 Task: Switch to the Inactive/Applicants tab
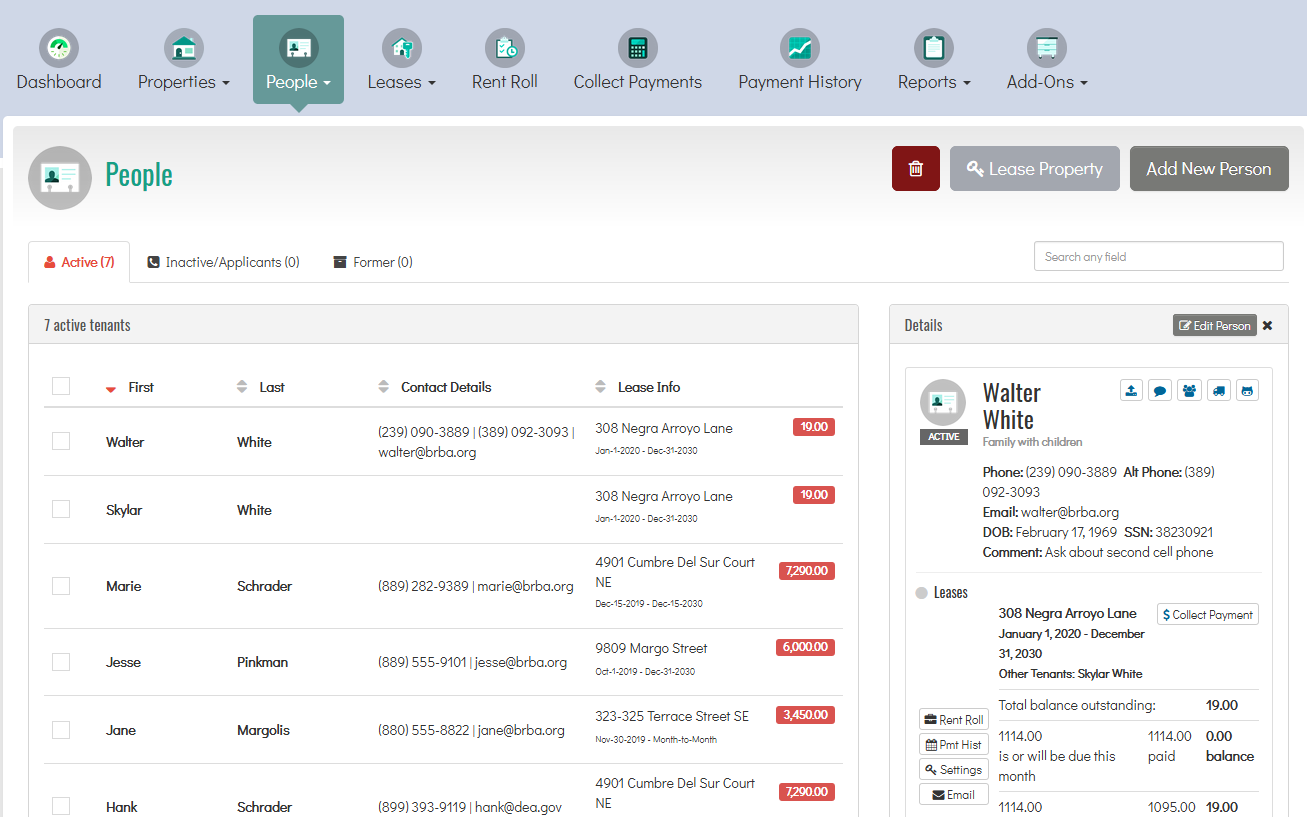tap(223, 262)
